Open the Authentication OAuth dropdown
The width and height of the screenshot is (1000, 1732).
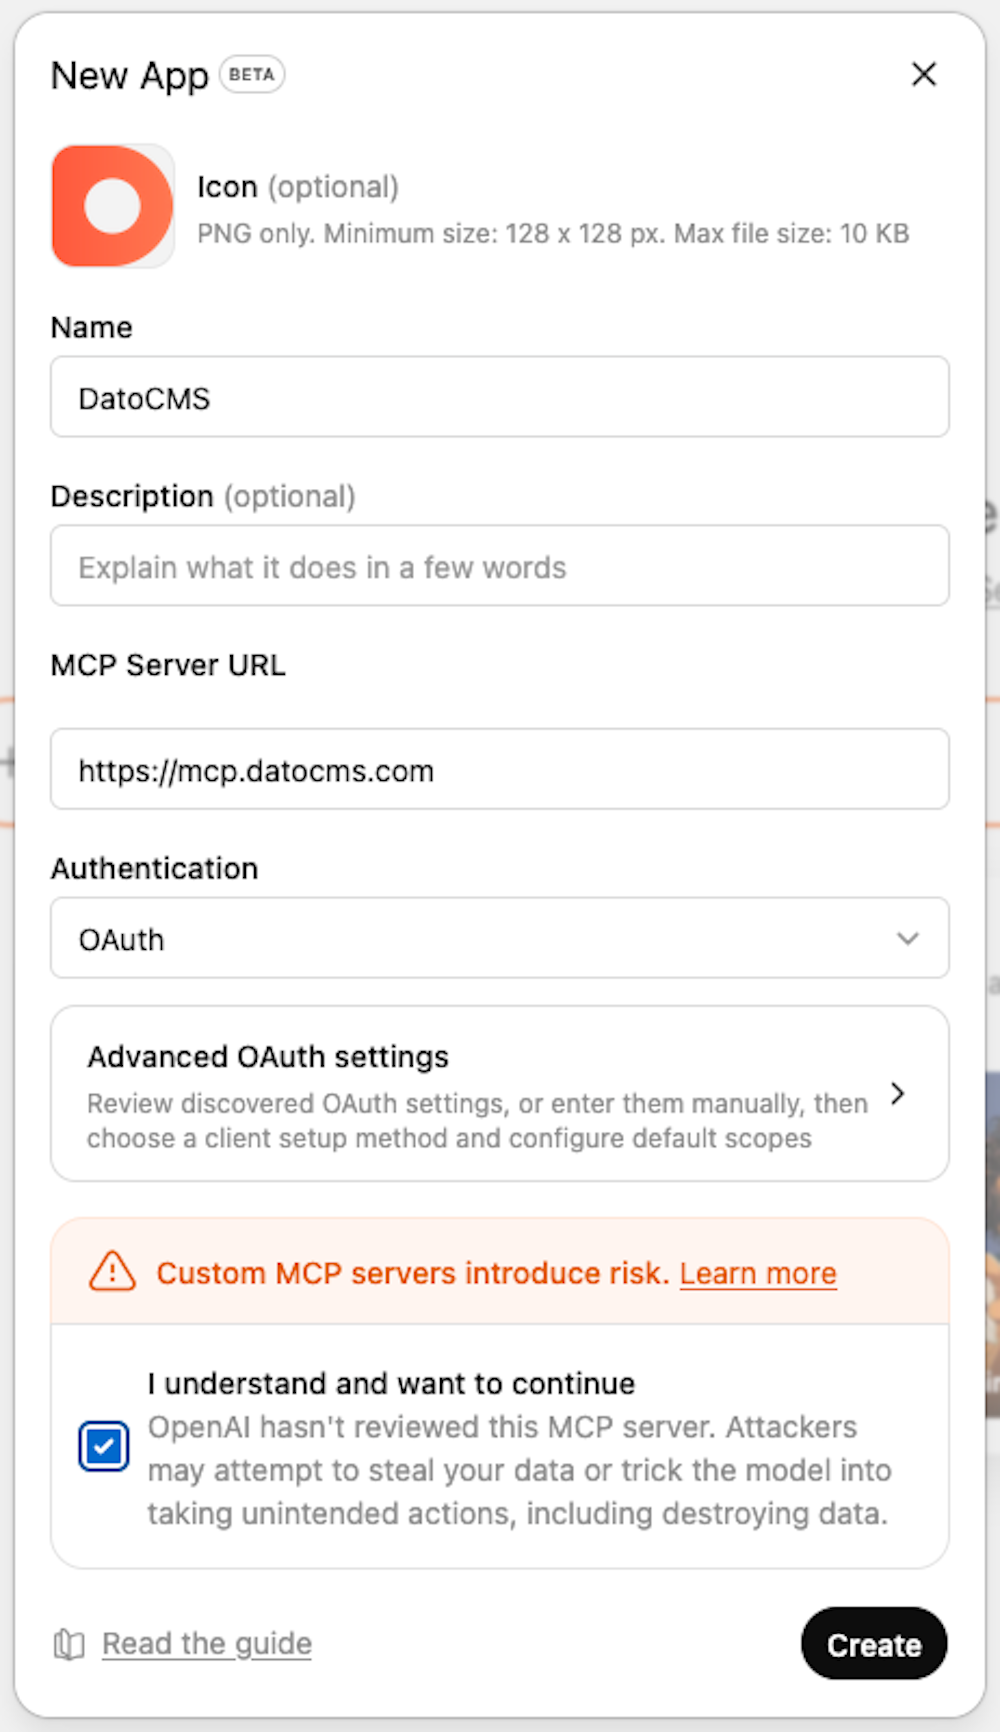coord(500,938)
